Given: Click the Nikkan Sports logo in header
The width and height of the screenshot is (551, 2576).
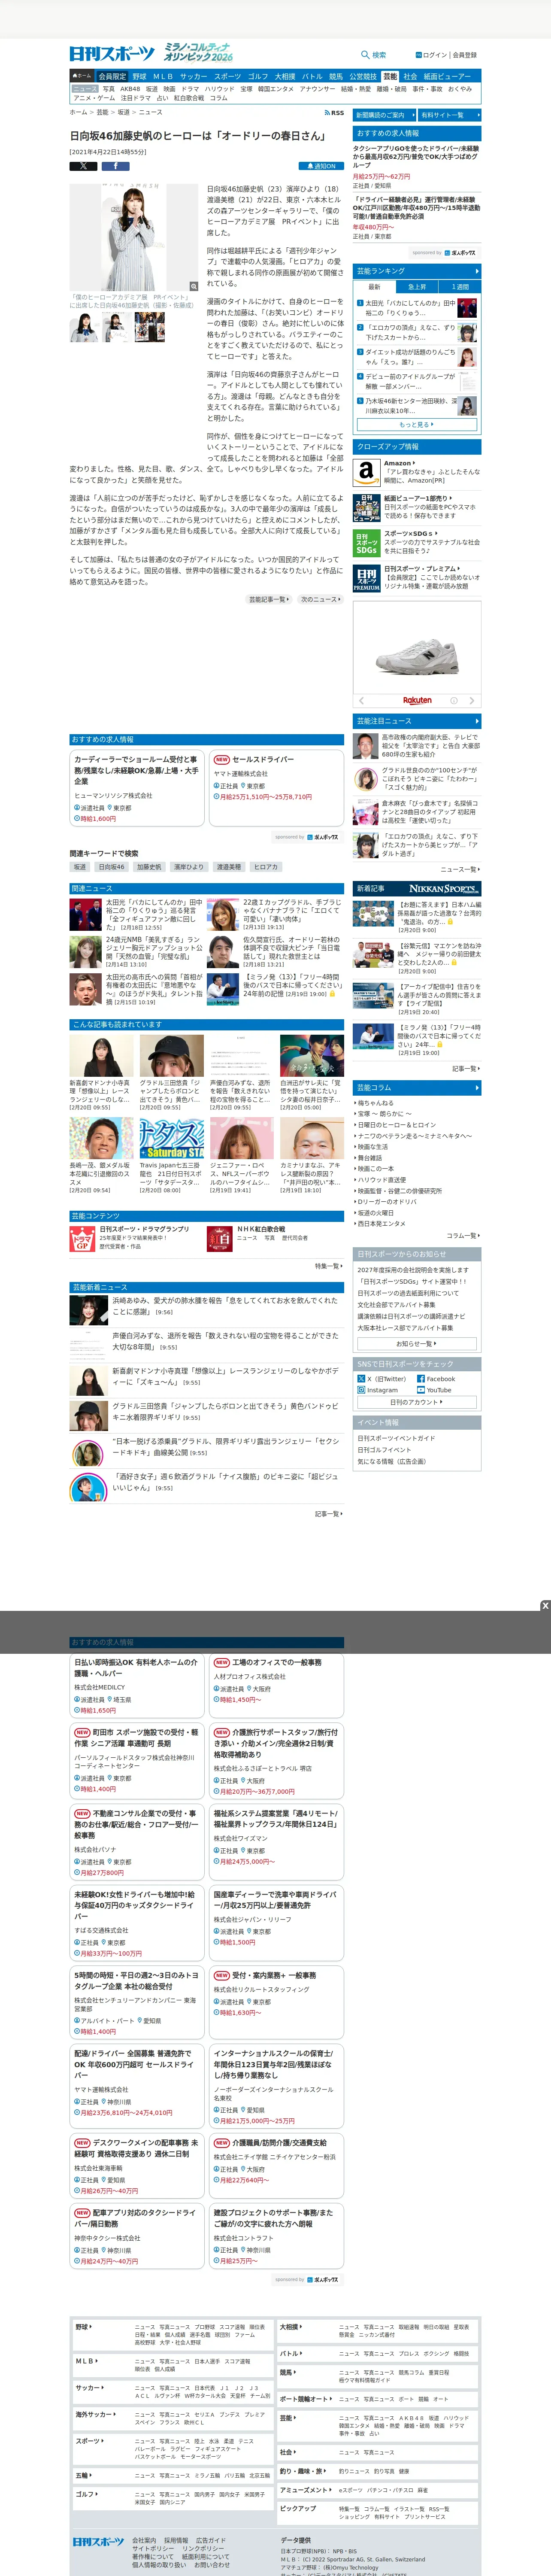Looking at the screenshot, I should tap(112, 54).
